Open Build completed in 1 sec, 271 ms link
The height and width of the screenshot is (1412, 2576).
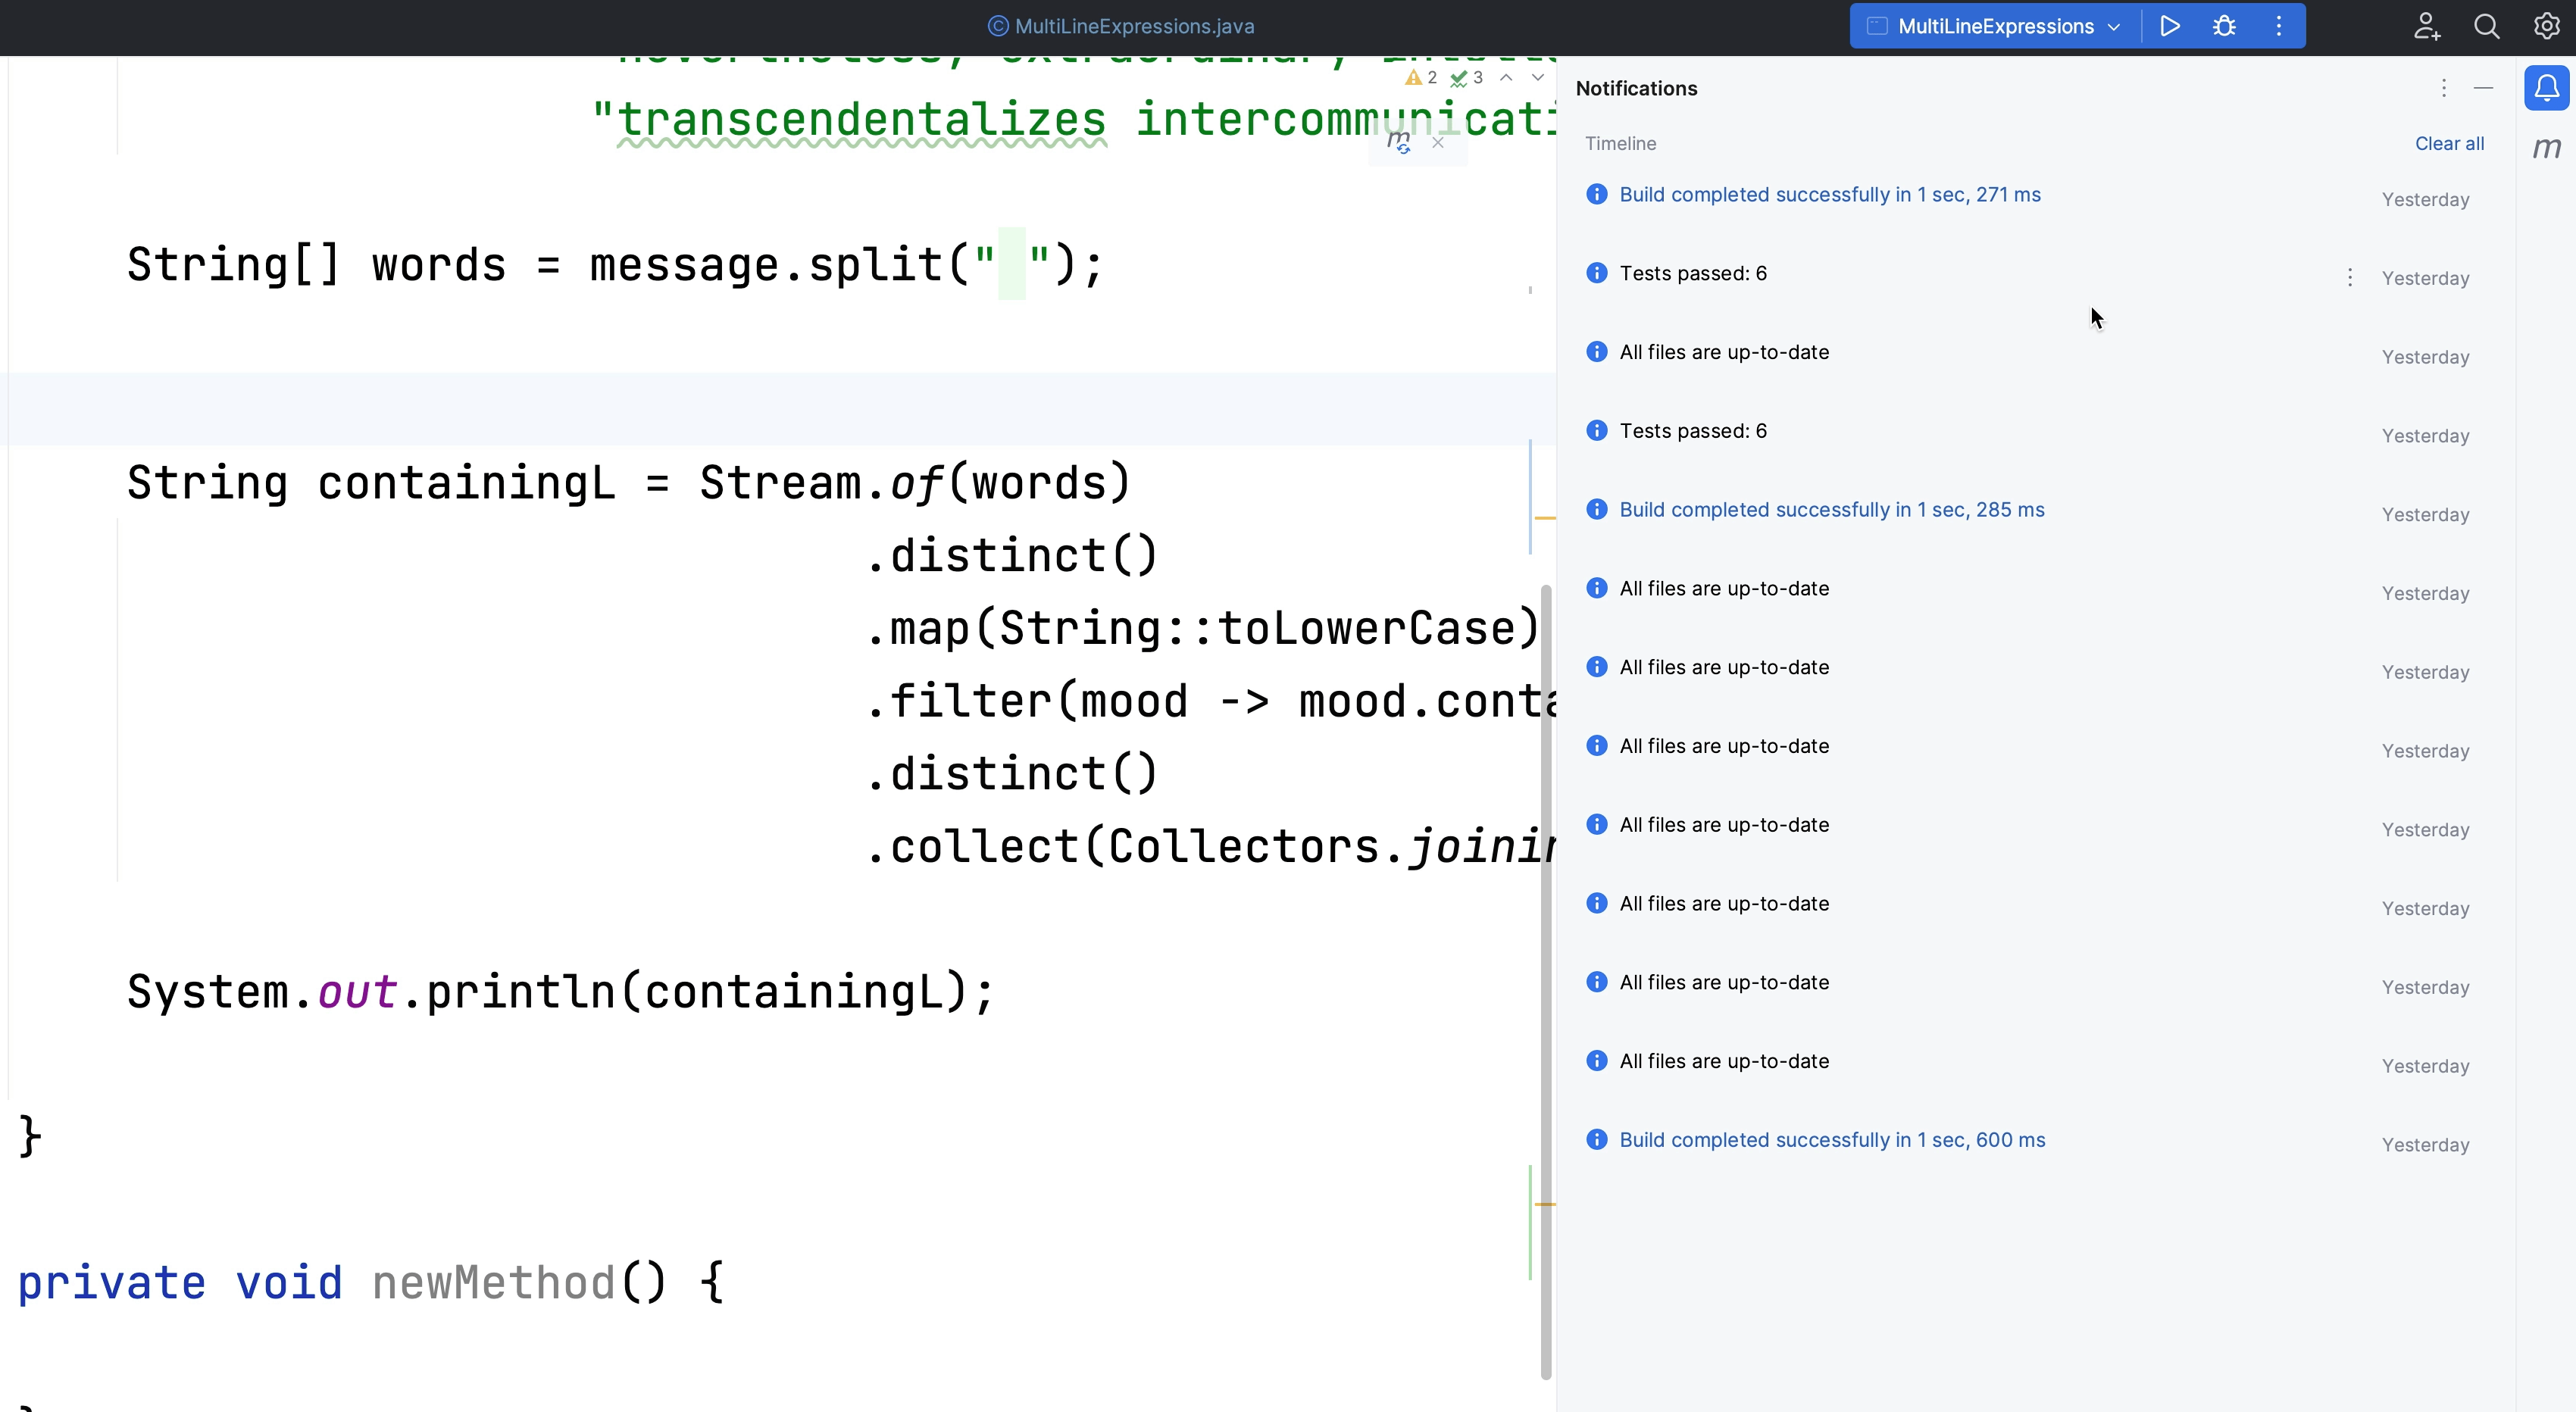1829,194
